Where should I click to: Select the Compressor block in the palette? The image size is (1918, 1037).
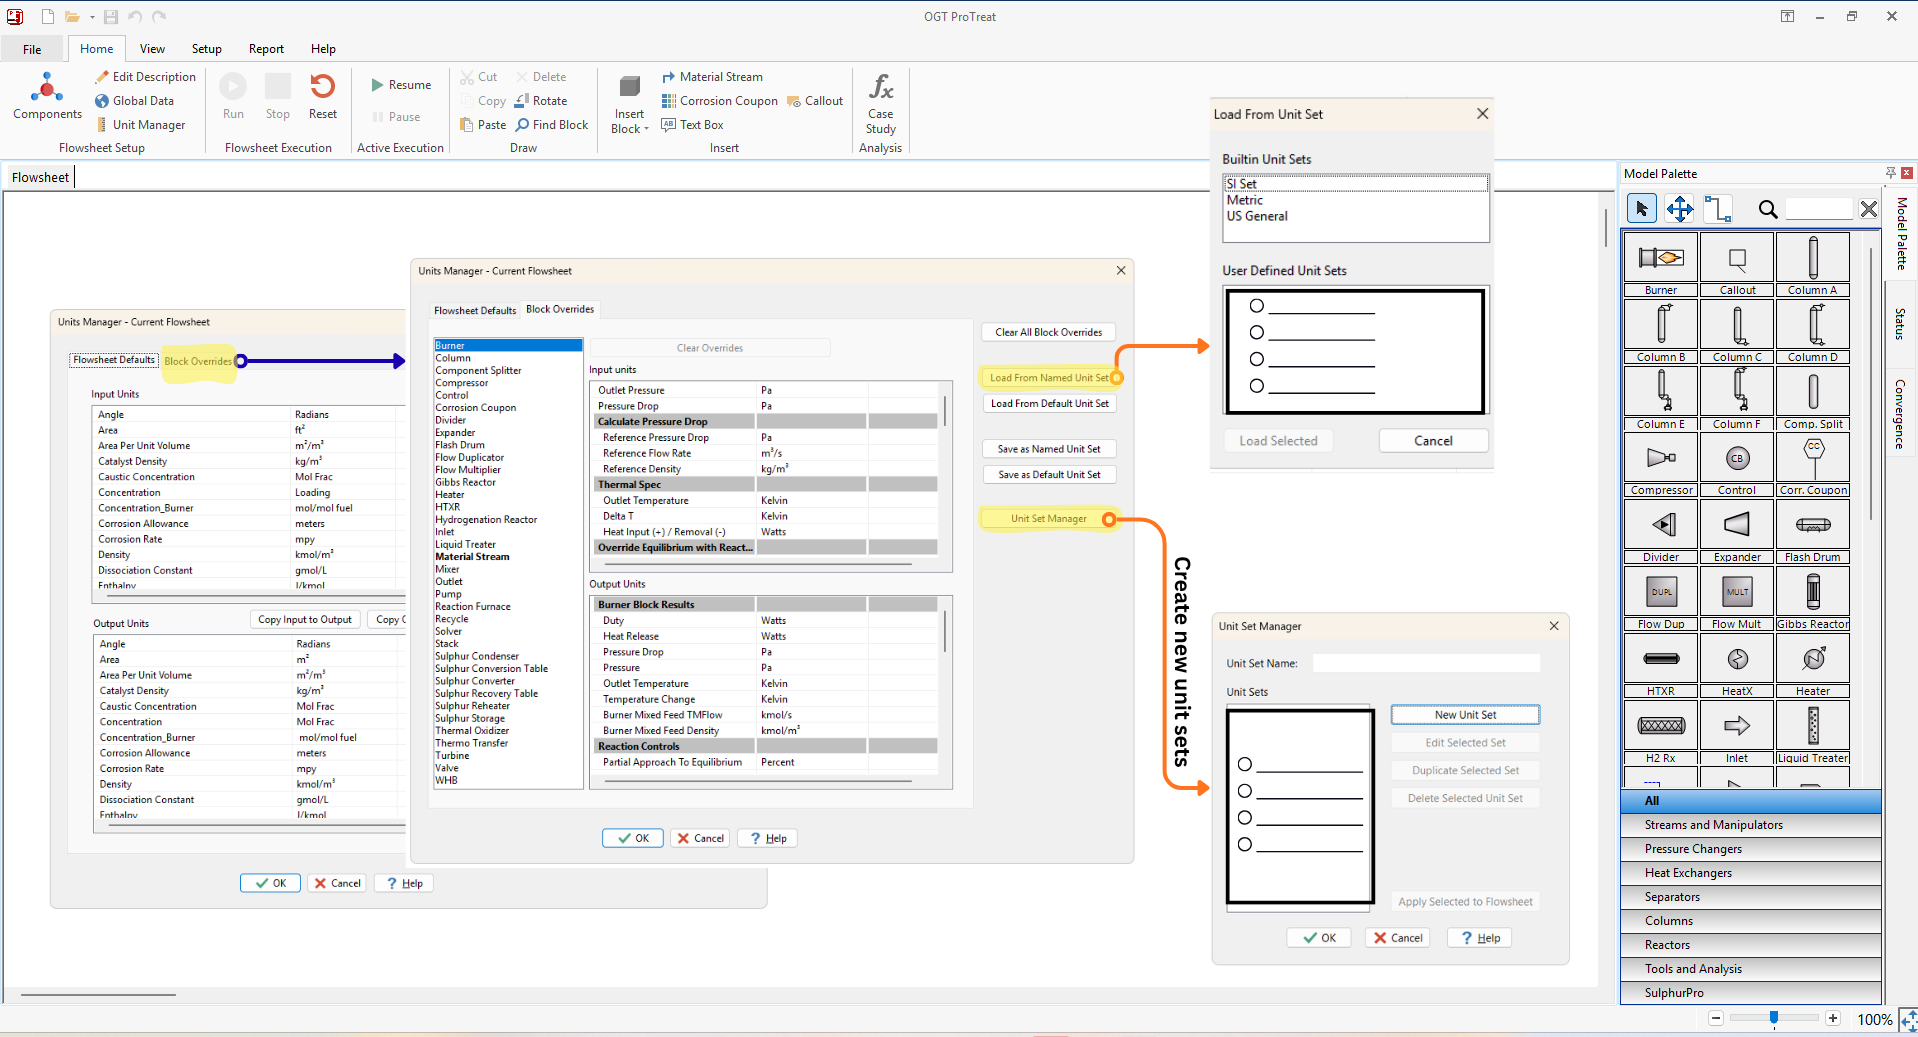(x=1661, y=464)
